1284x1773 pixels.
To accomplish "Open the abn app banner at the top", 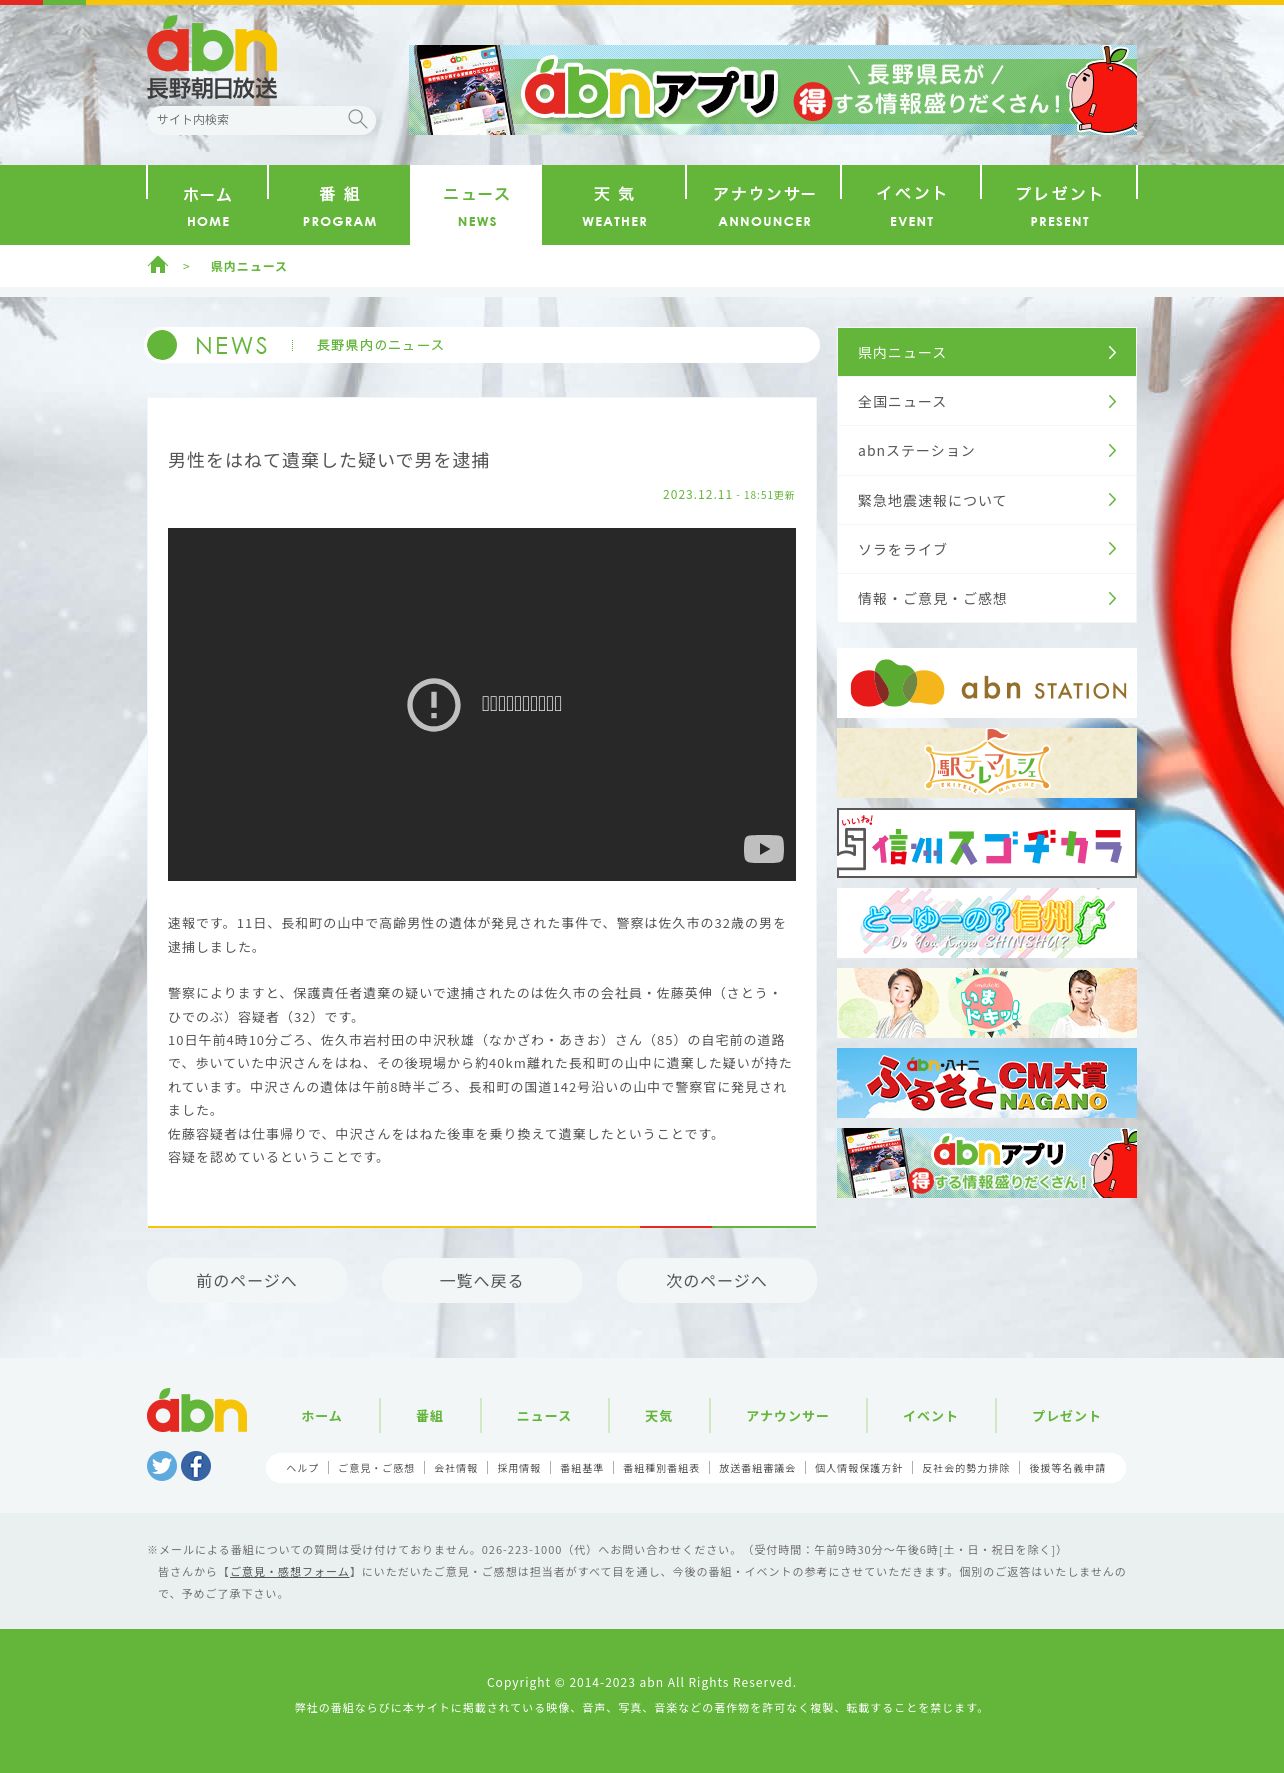I will (x=773, y=90).
